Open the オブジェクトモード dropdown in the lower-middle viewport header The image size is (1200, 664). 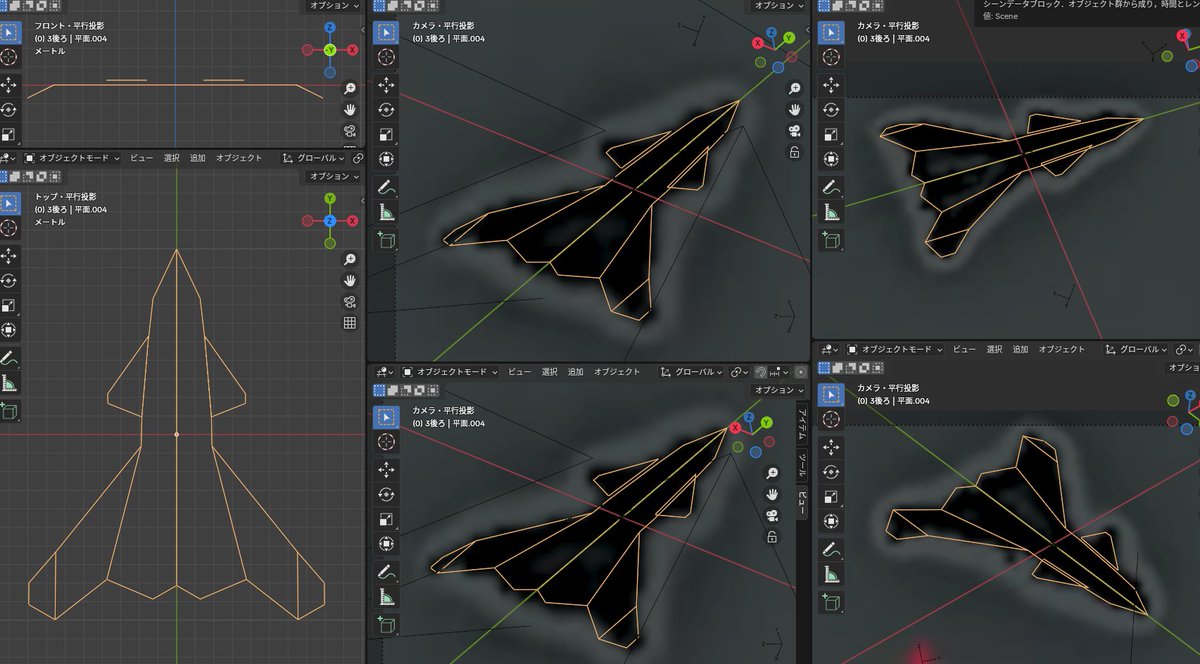coord(449,371)
